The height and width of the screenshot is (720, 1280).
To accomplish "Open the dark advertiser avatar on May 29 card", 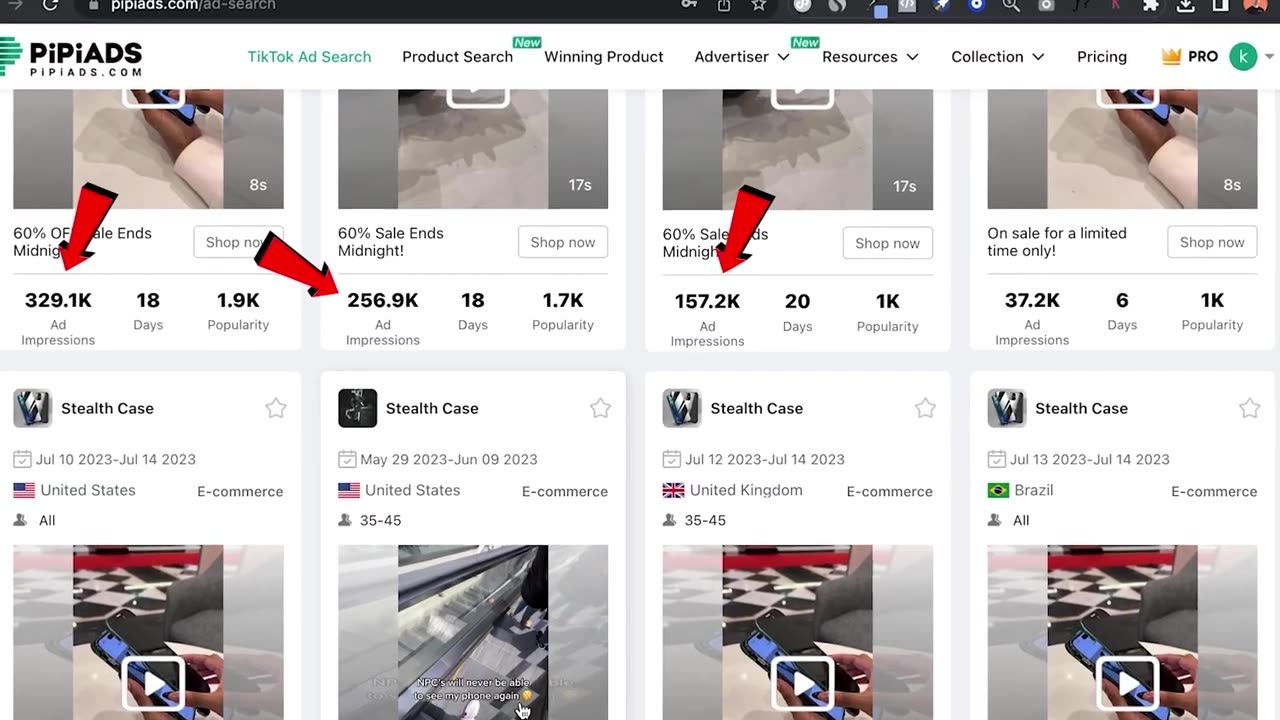I will (x=357, y=408).
